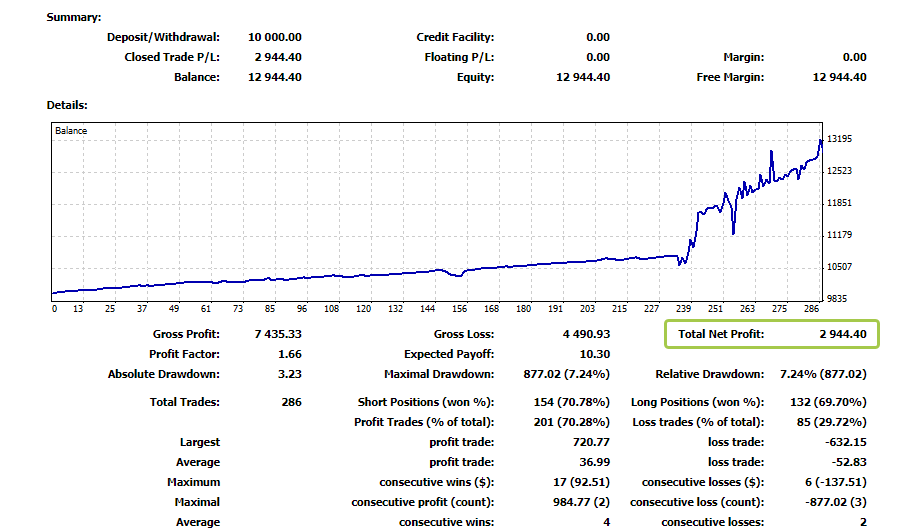
Task: Select the Equity value 12 944.40
Action: [x=583, y=77]
